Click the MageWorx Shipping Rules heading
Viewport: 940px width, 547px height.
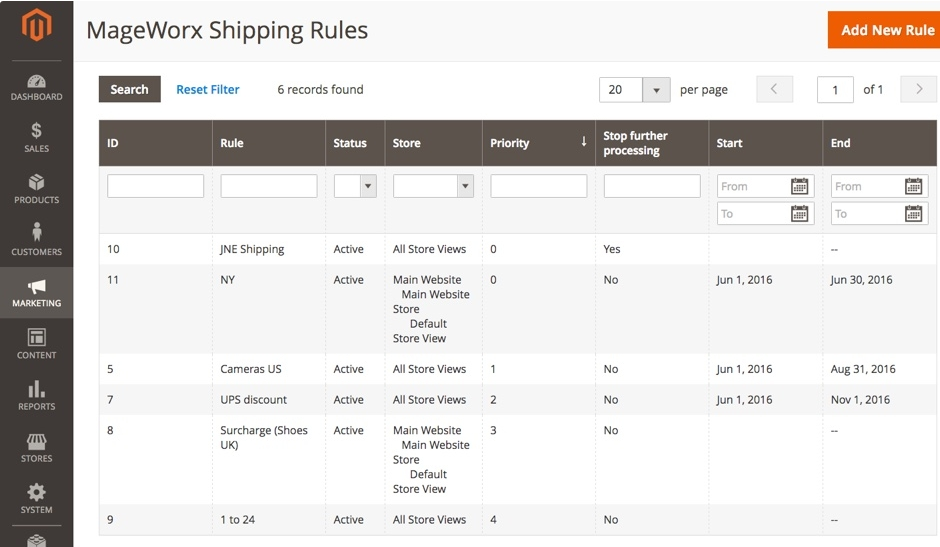pos(227,30)
